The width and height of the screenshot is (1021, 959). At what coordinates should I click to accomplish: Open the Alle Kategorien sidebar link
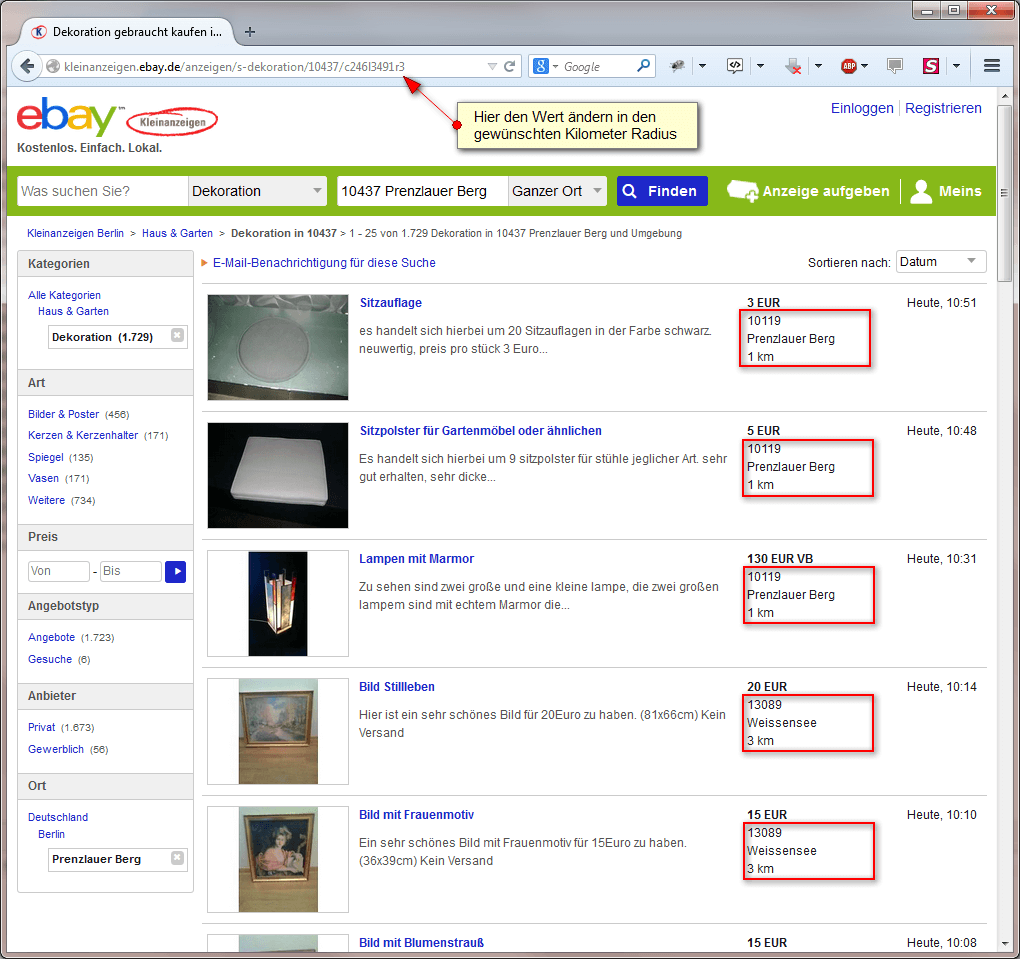pyautogui.click(x=64, y=295)
